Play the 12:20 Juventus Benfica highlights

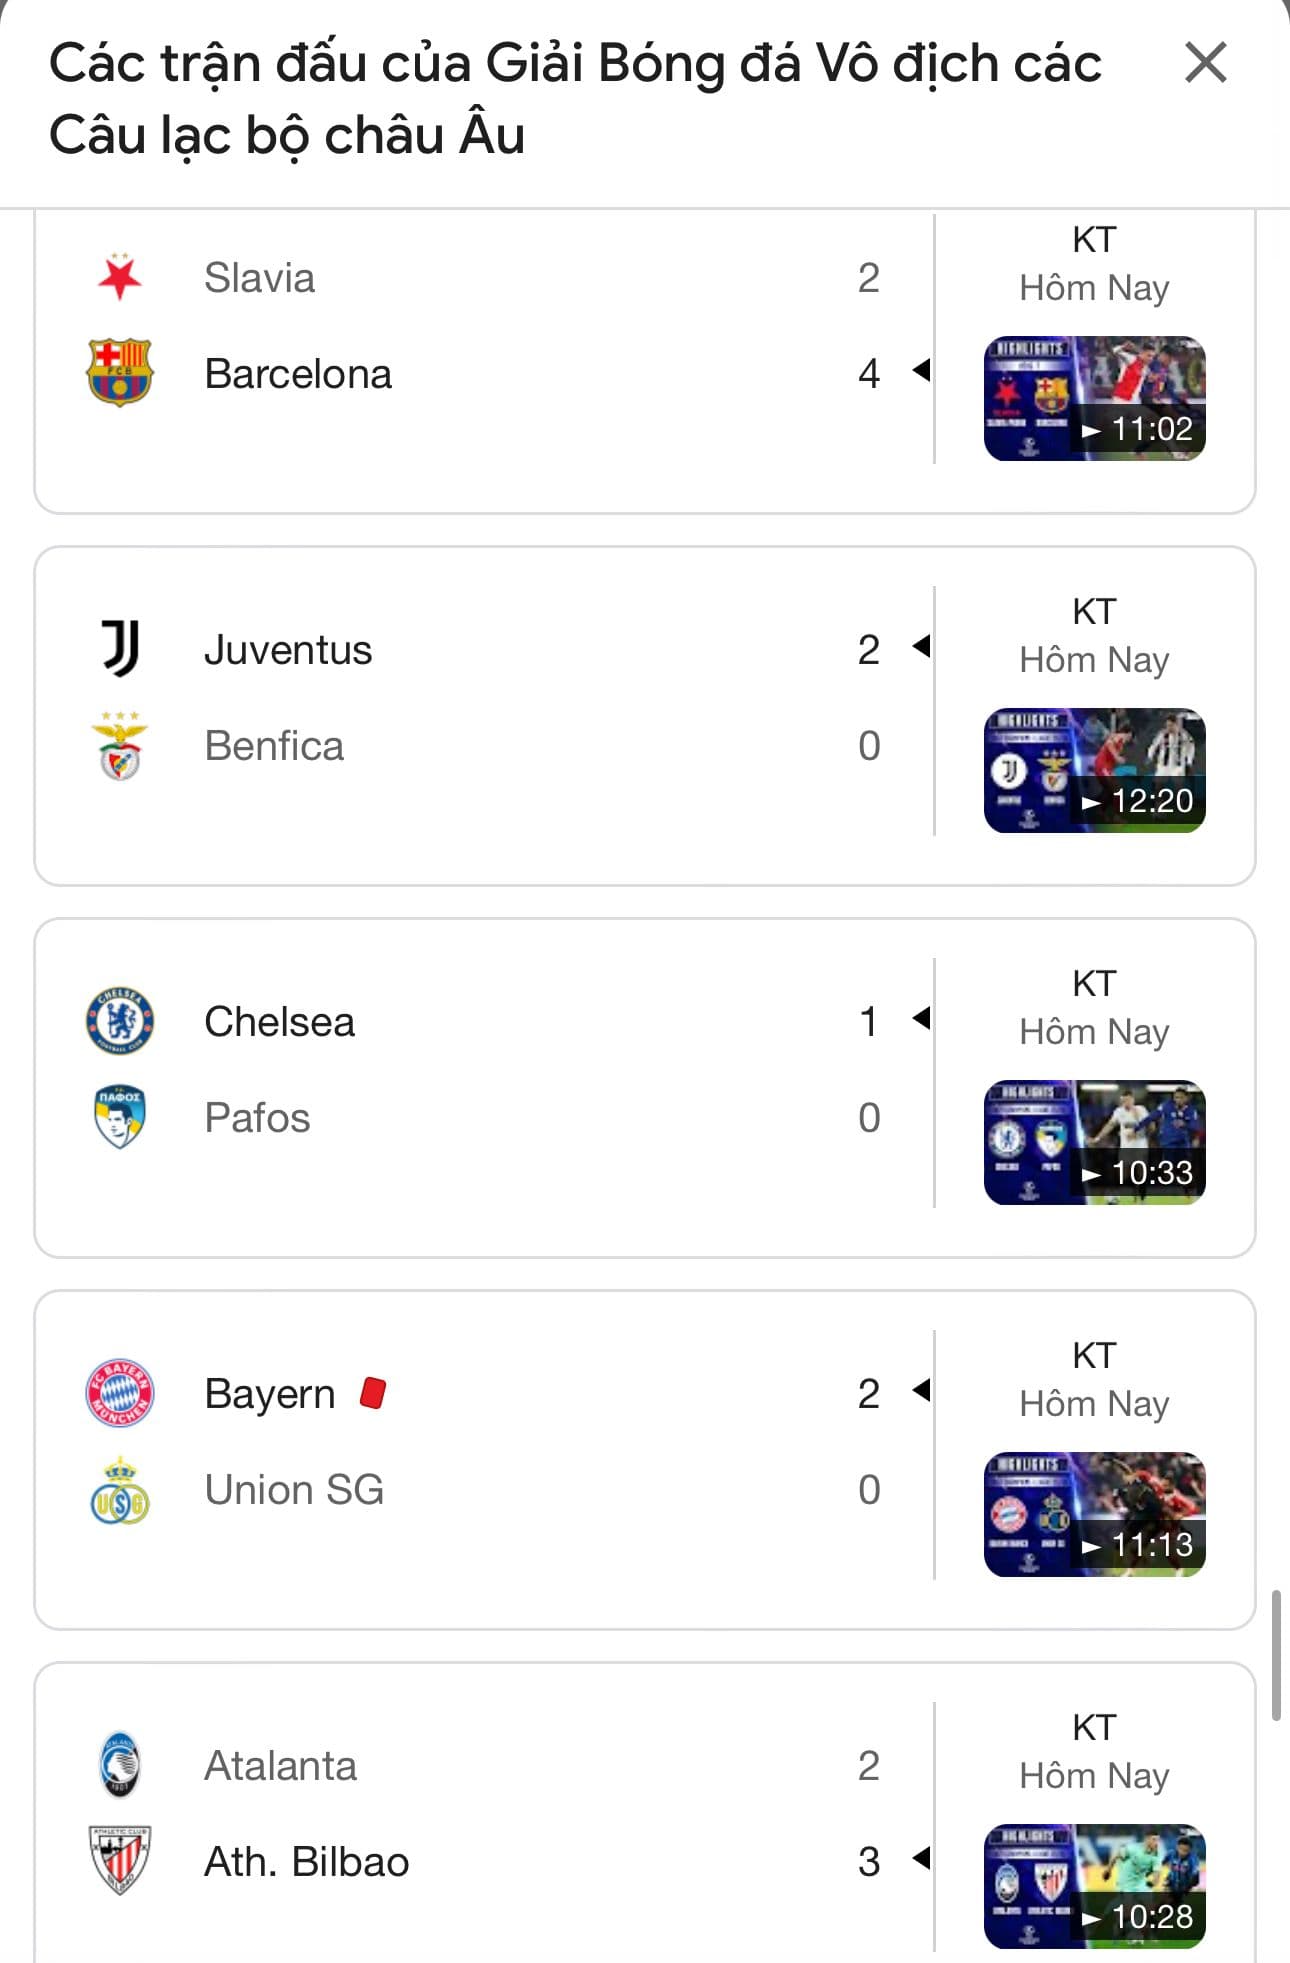1094,771
